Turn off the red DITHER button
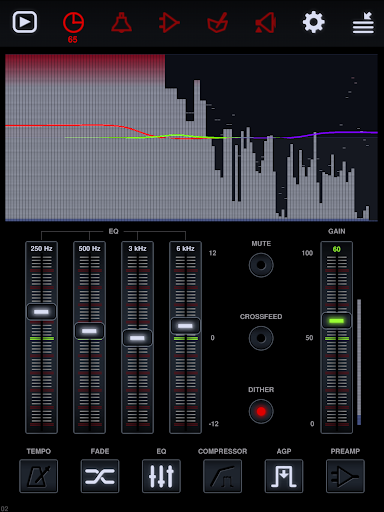384x512 pixels. point(261,411)
